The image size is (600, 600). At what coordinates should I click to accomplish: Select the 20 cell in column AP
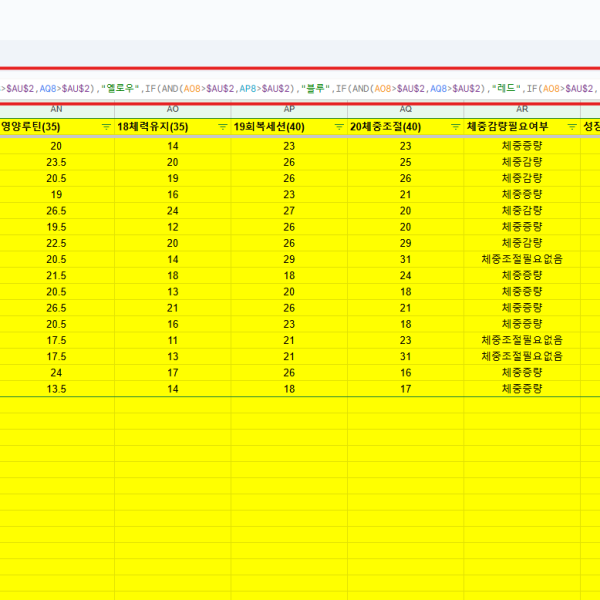coord(289,292)
